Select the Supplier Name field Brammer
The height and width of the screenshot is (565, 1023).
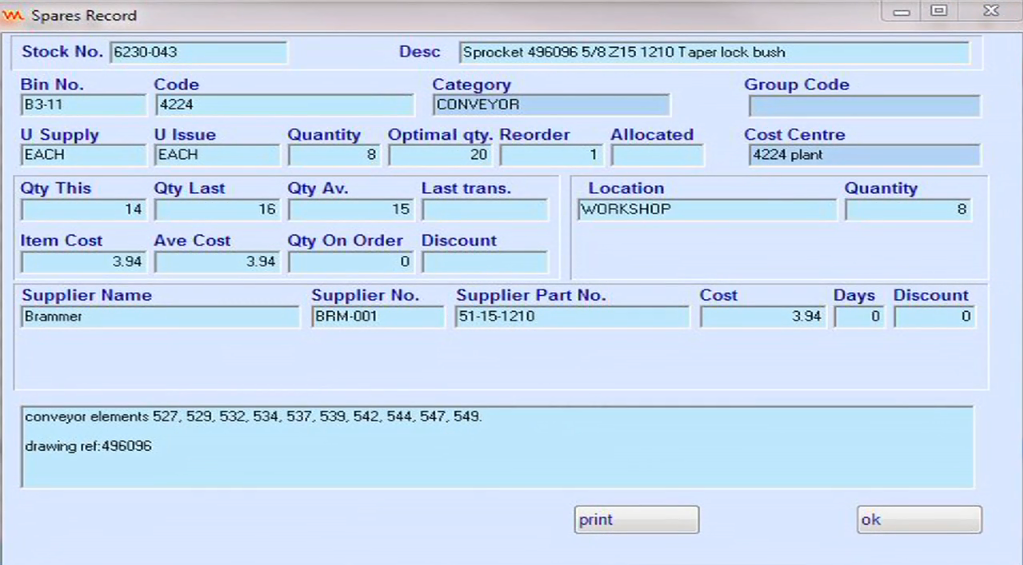point(160,317)
